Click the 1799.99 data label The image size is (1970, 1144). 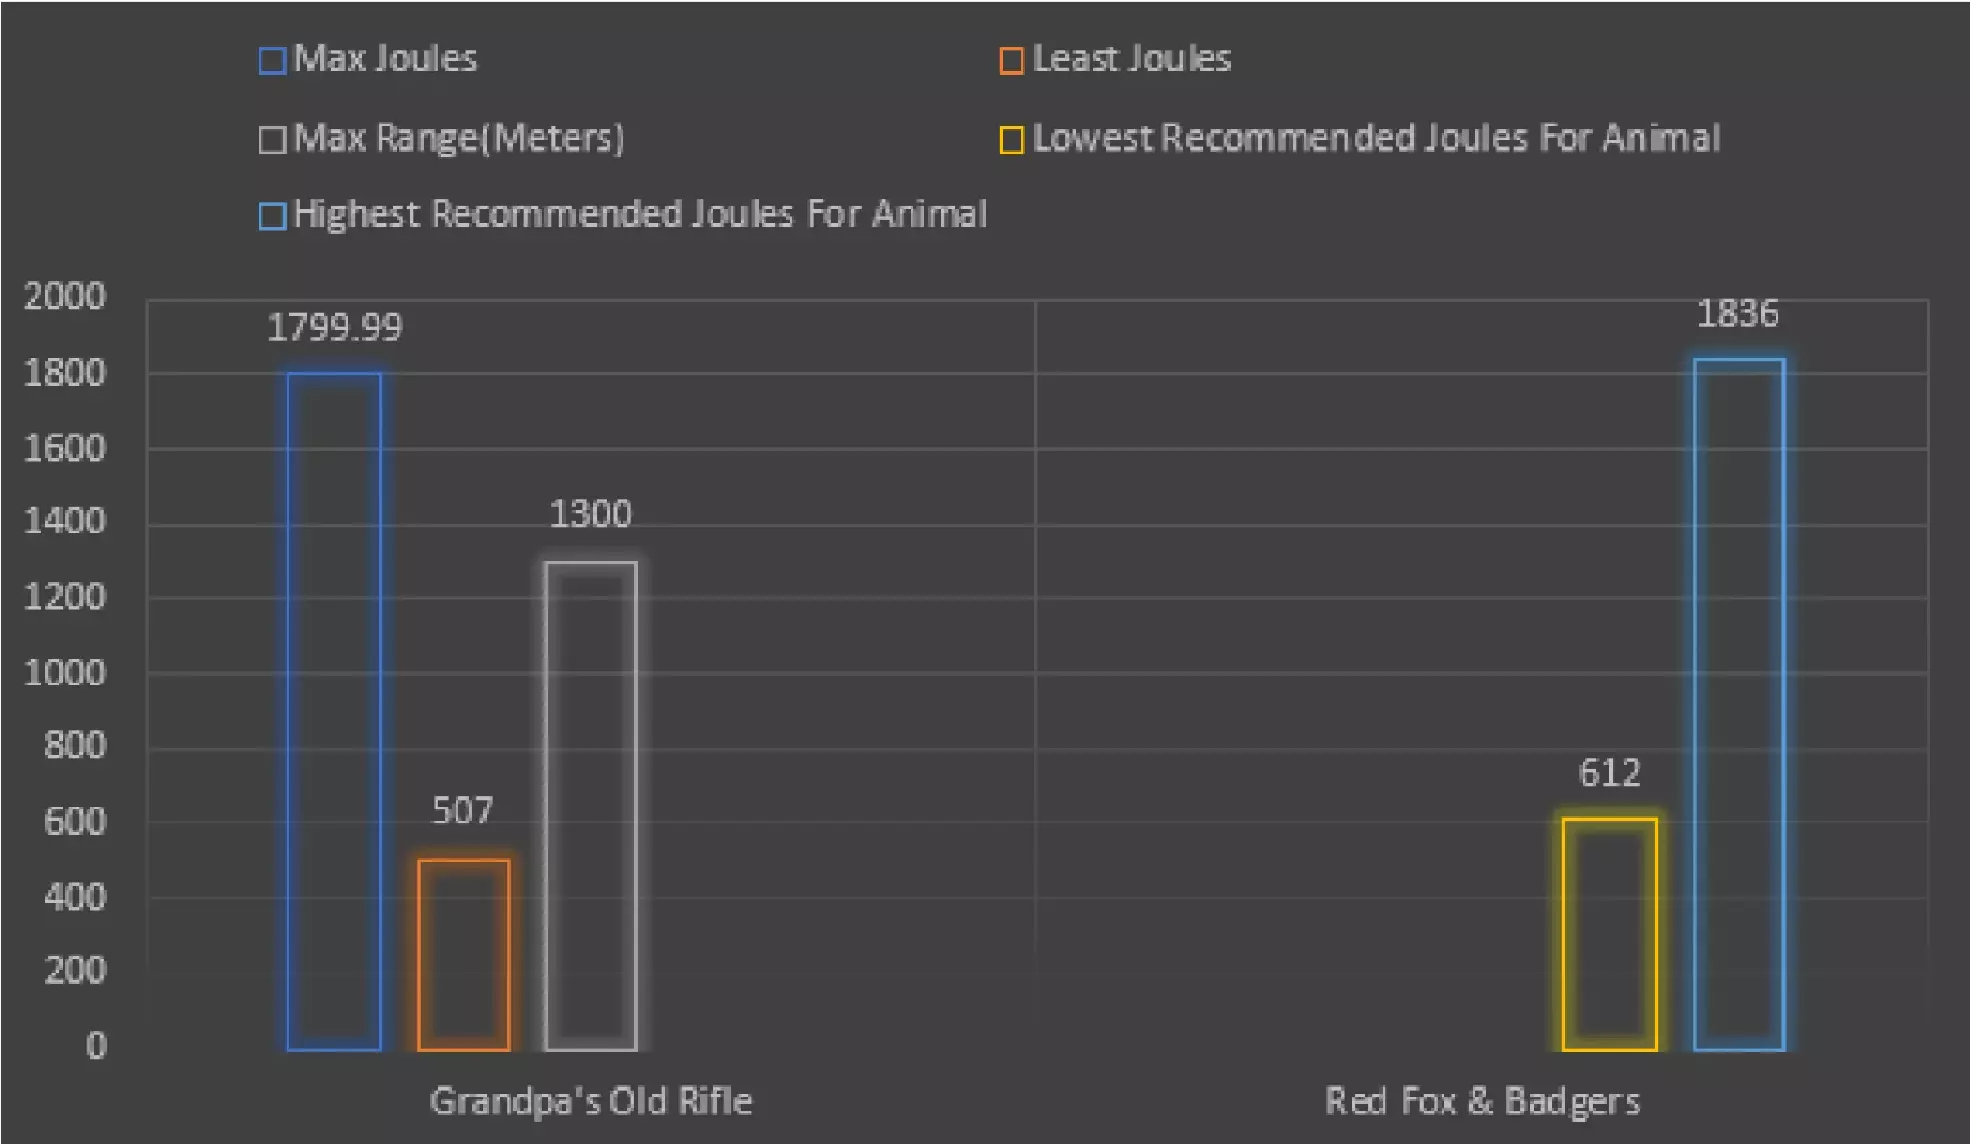point(334,328)
